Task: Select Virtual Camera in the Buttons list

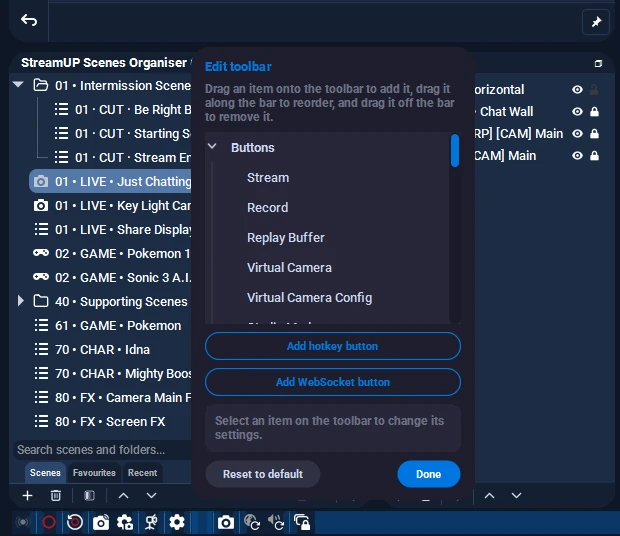Action: pyautogui.click(x=289, y=268)
